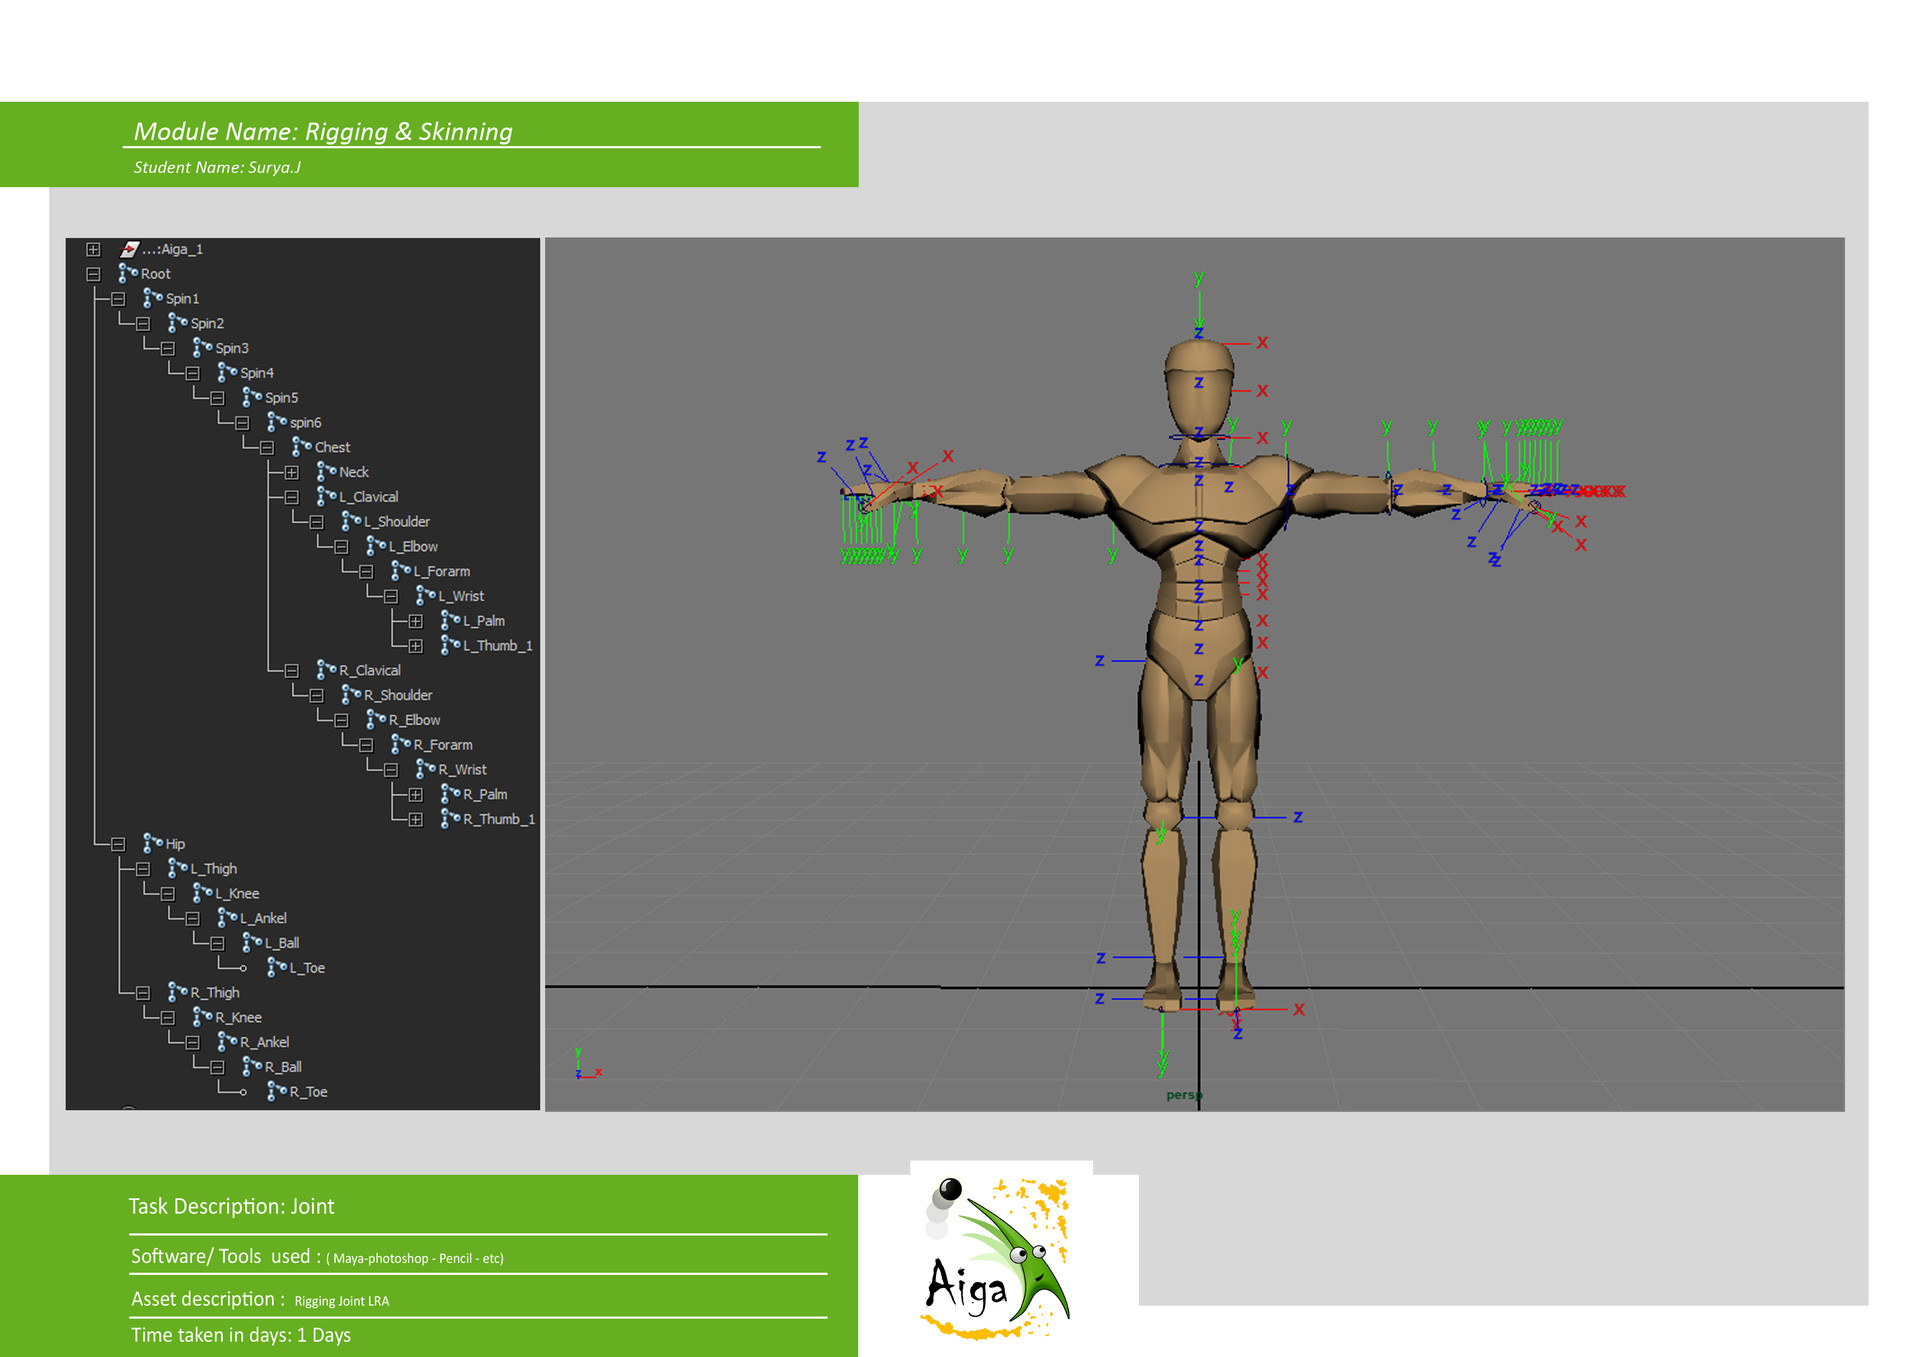Expand the R_Thumb_1 branch
The image size is (1920, 1357).
coord(415,818)
